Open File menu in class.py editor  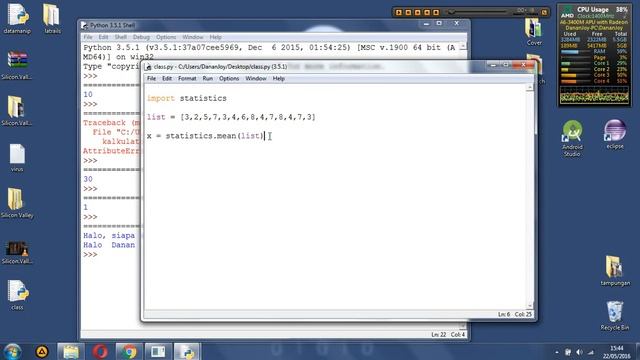tap(151, 78)
